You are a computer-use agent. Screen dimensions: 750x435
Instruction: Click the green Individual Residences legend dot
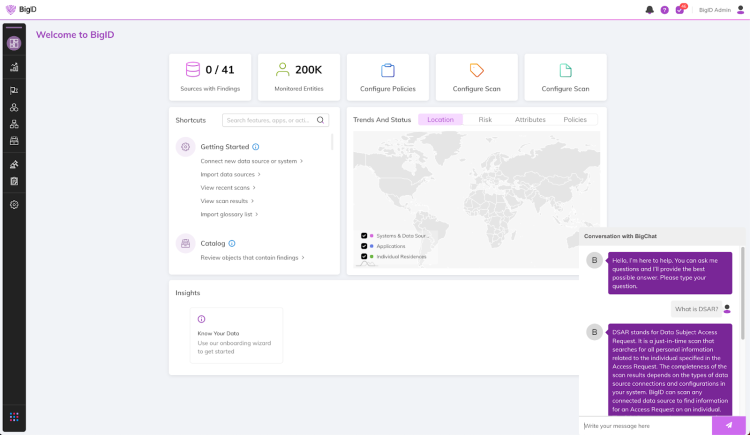coord(372,257)
